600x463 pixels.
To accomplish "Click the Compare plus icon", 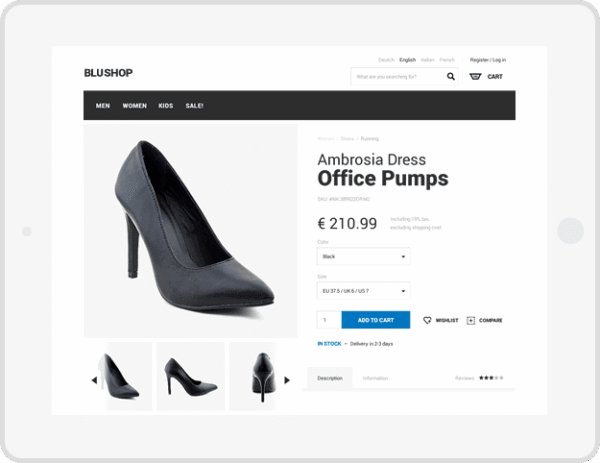I will pyautogui.click(x=471, y=320).
